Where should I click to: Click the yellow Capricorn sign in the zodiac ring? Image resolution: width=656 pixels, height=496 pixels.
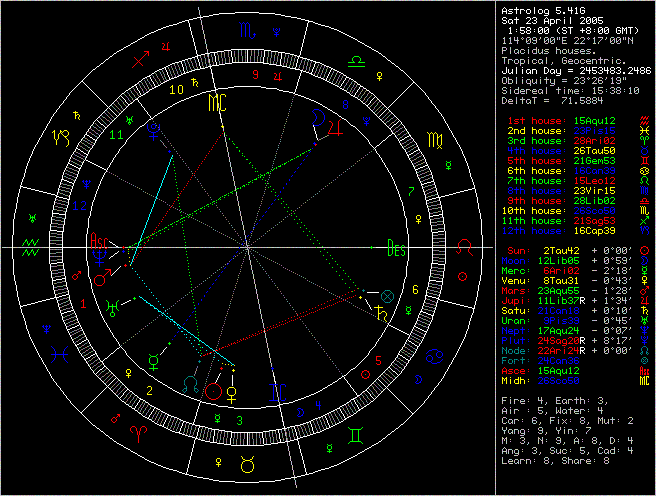coord(63,133)
